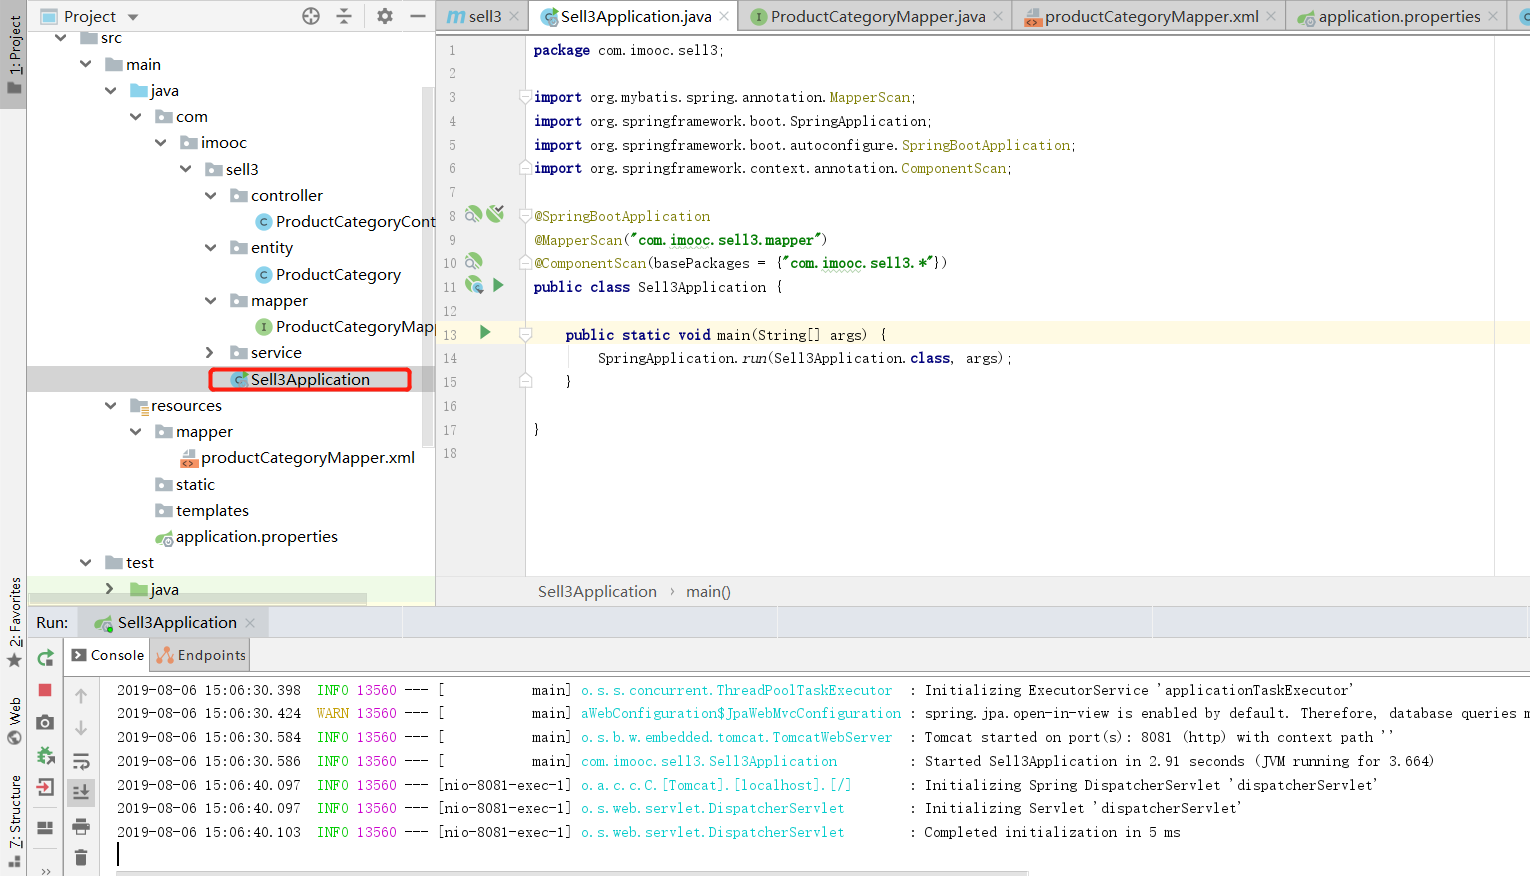1530x876 pixels.
Task: Select productCategoryMapper.xml in project tree
Action: point(297,457)
